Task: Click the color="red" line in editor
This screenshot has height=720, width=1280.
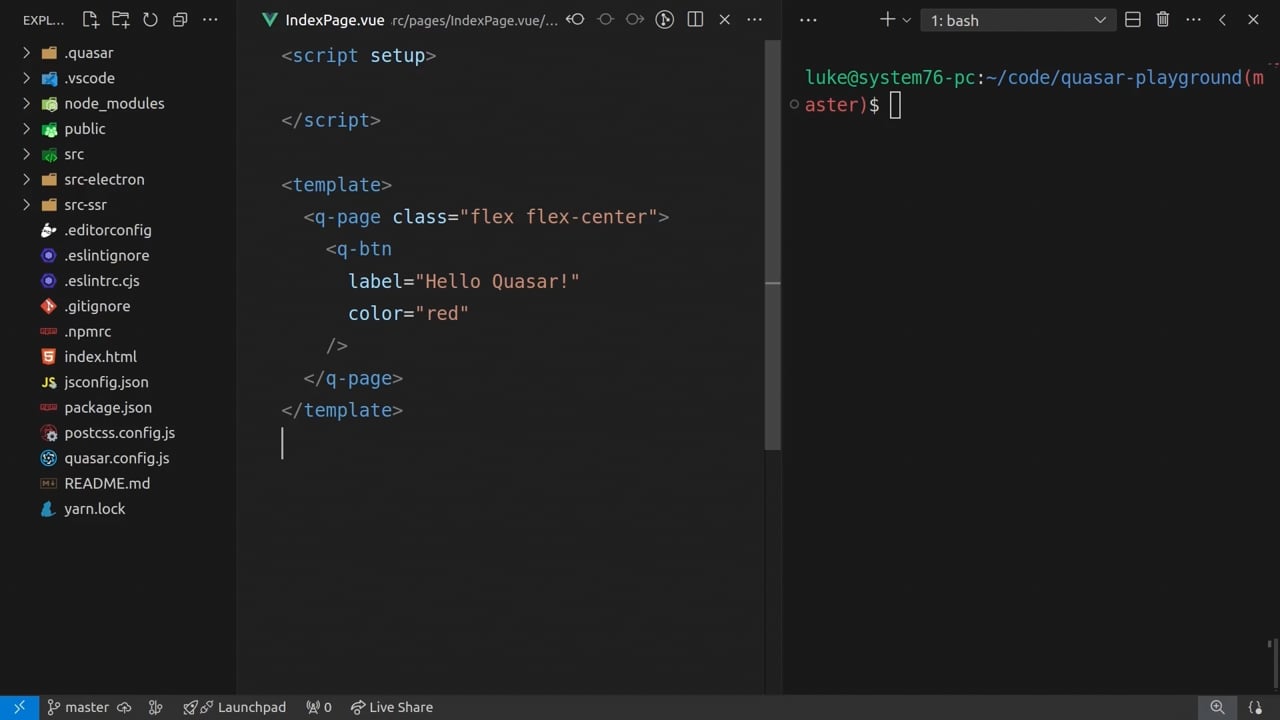Action: 408,313
